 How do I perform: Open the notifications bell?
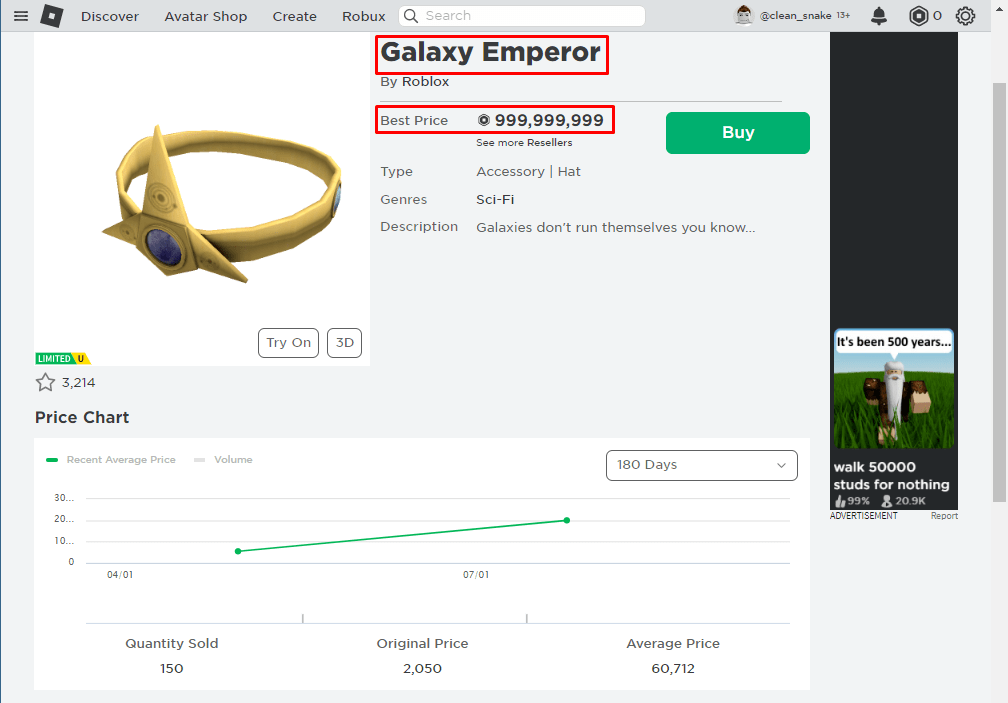click(x=879, y=16)
